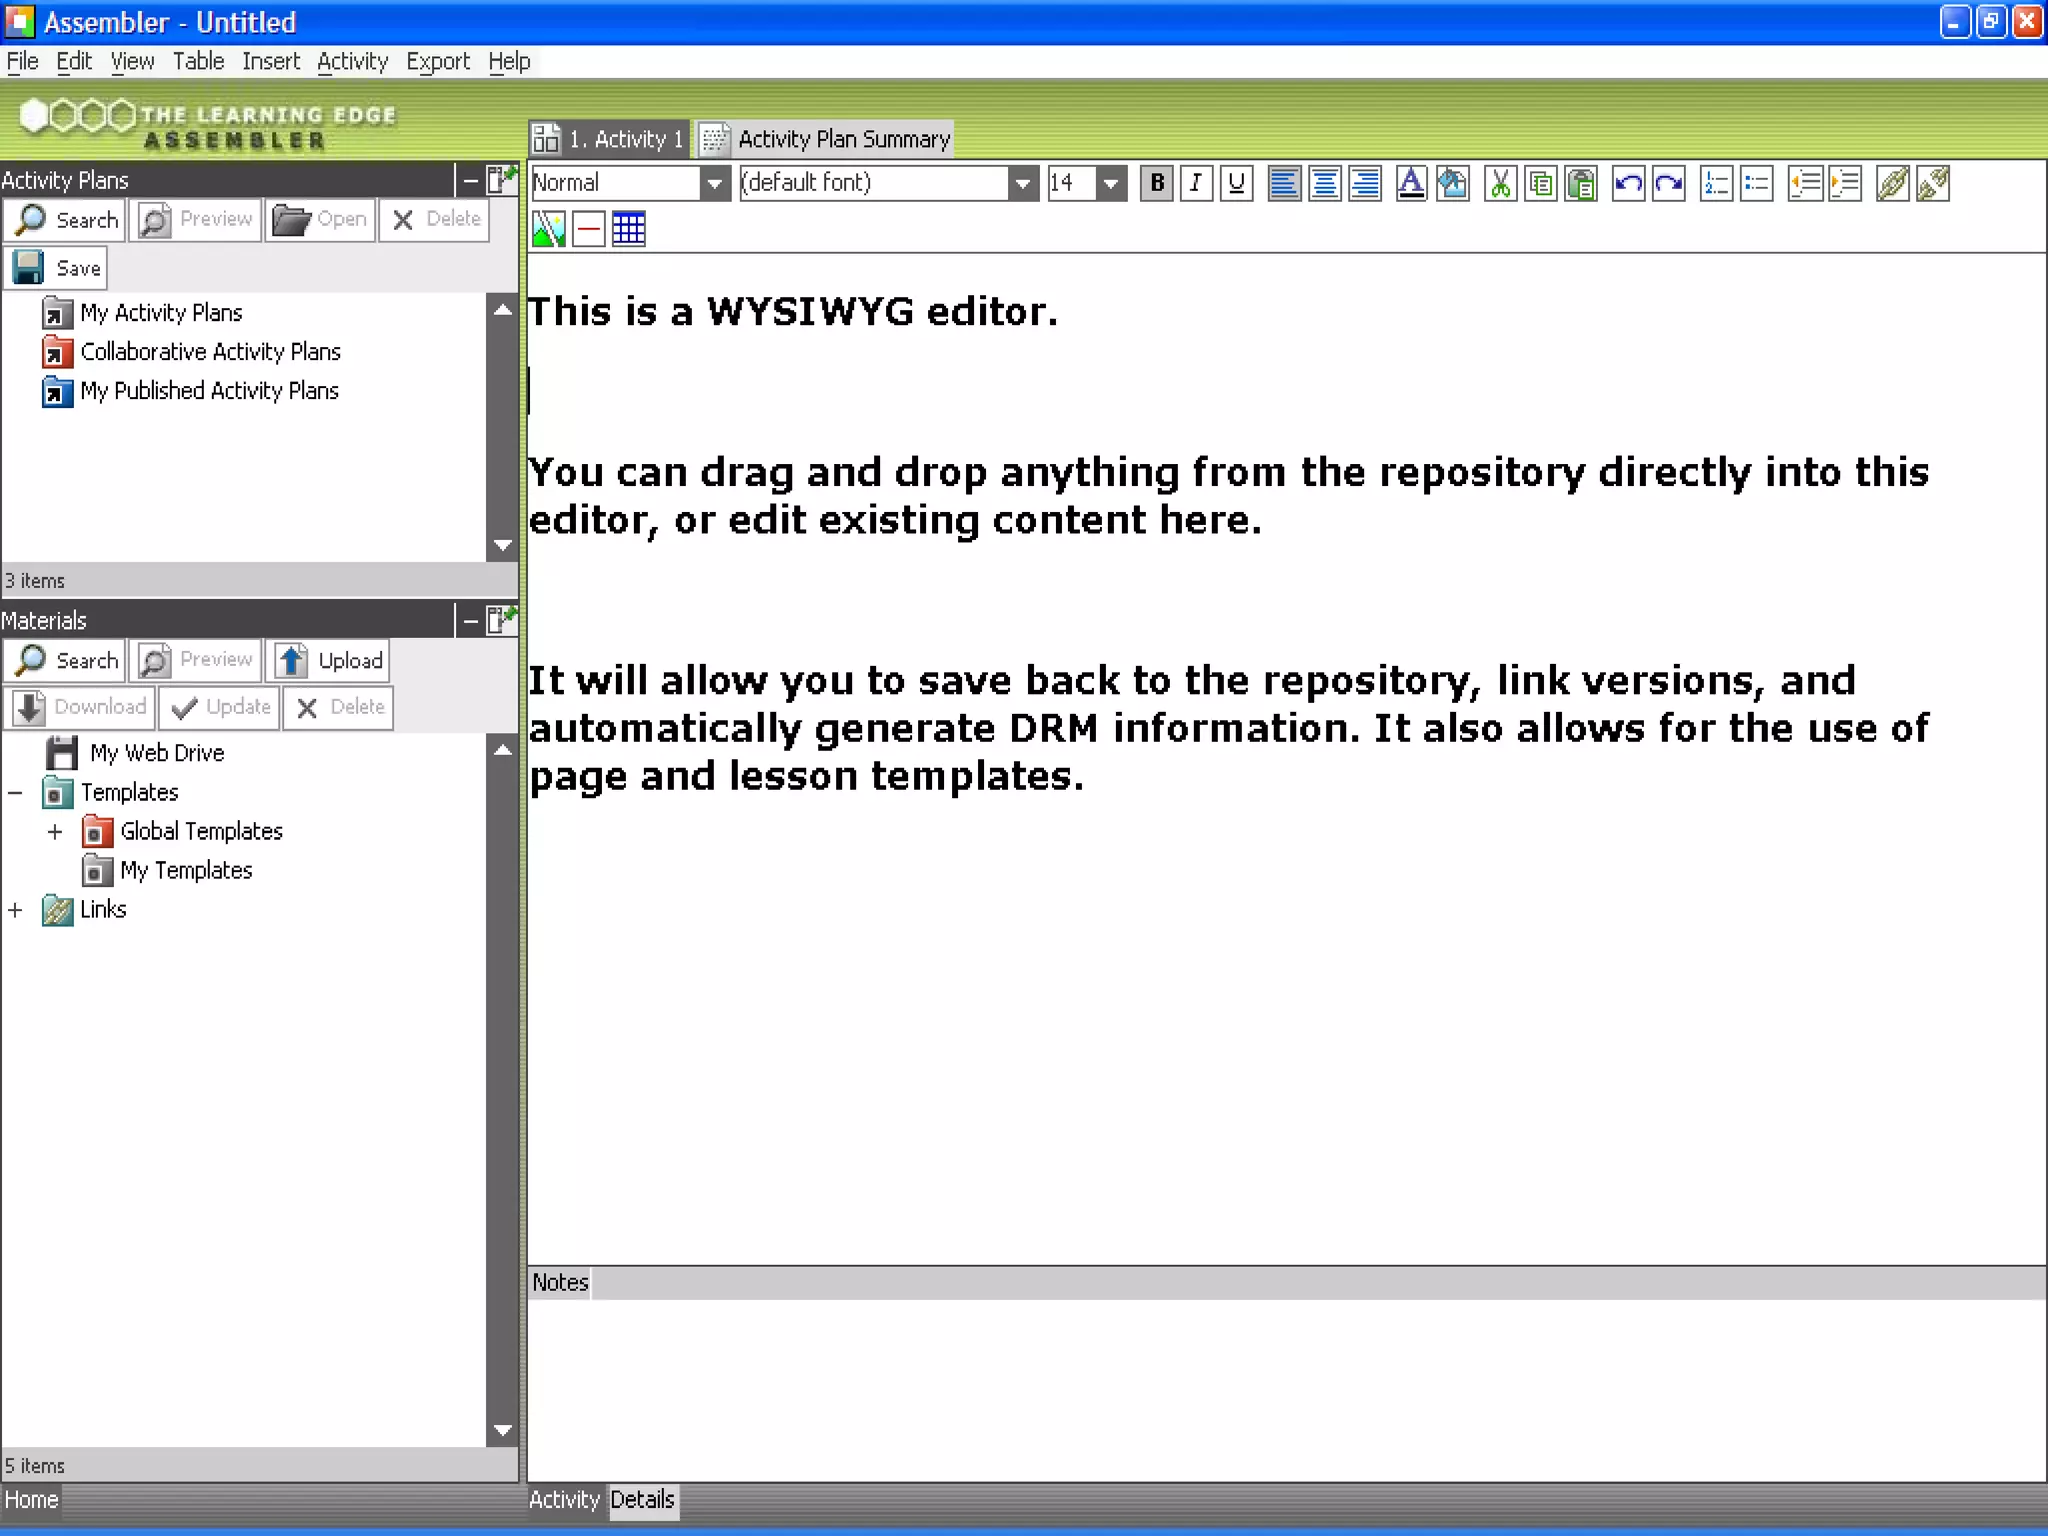The height and width of the screenshot is (1536, 2048).
Task: Open the text color picker icon
Action: pos(1410,183)
